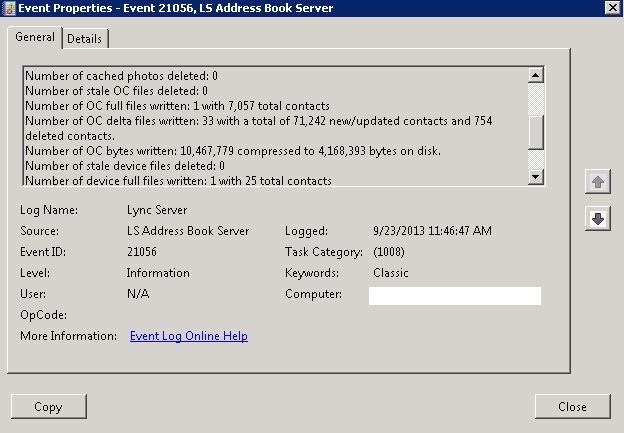The image size is (624, 433).
Task: Go to next event with down arrow button
Action: tap(597, 219)
